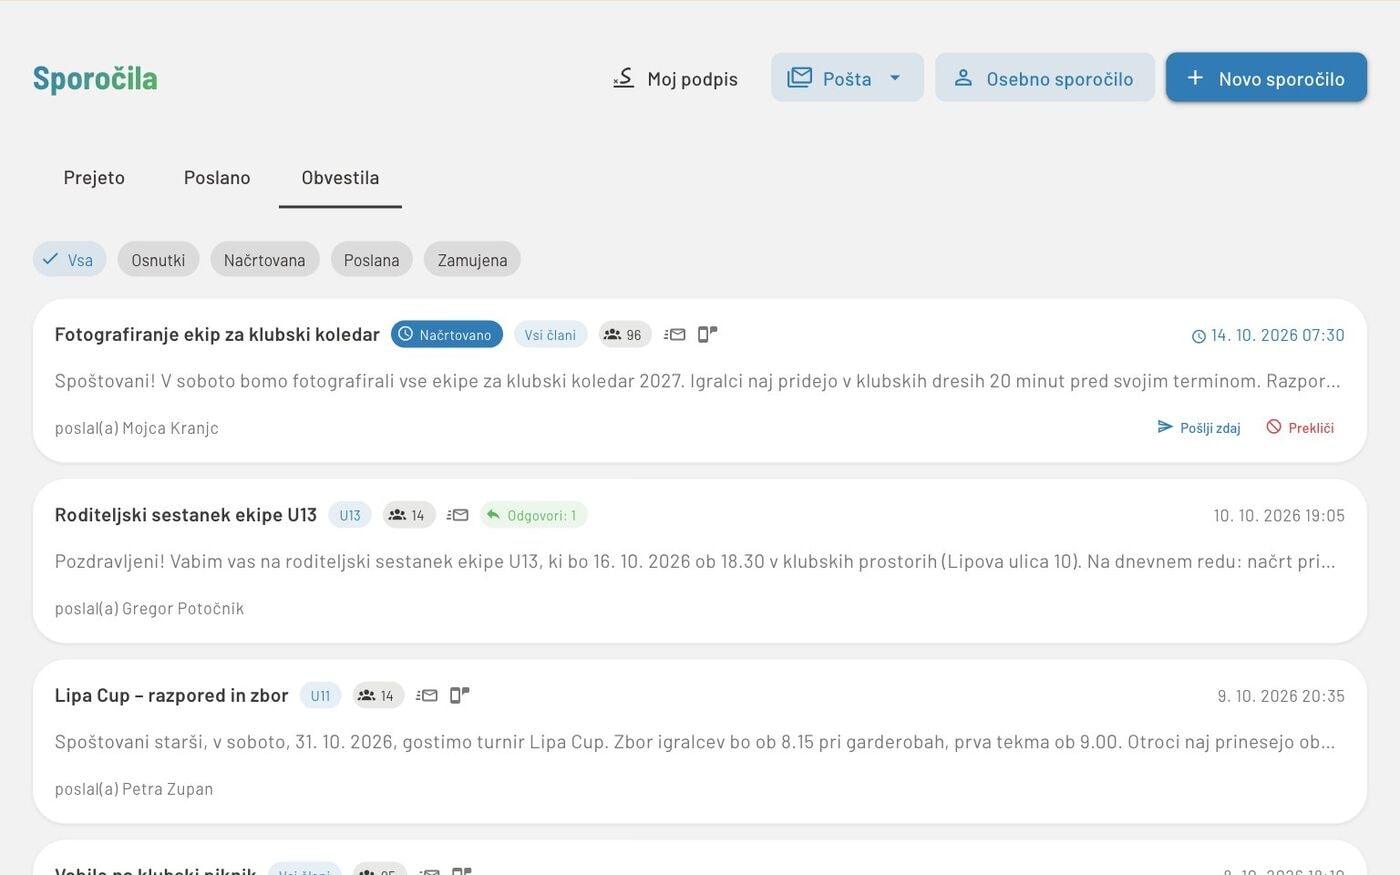Click the email icon on Lipa Cup message

click(x=427, y=695)
